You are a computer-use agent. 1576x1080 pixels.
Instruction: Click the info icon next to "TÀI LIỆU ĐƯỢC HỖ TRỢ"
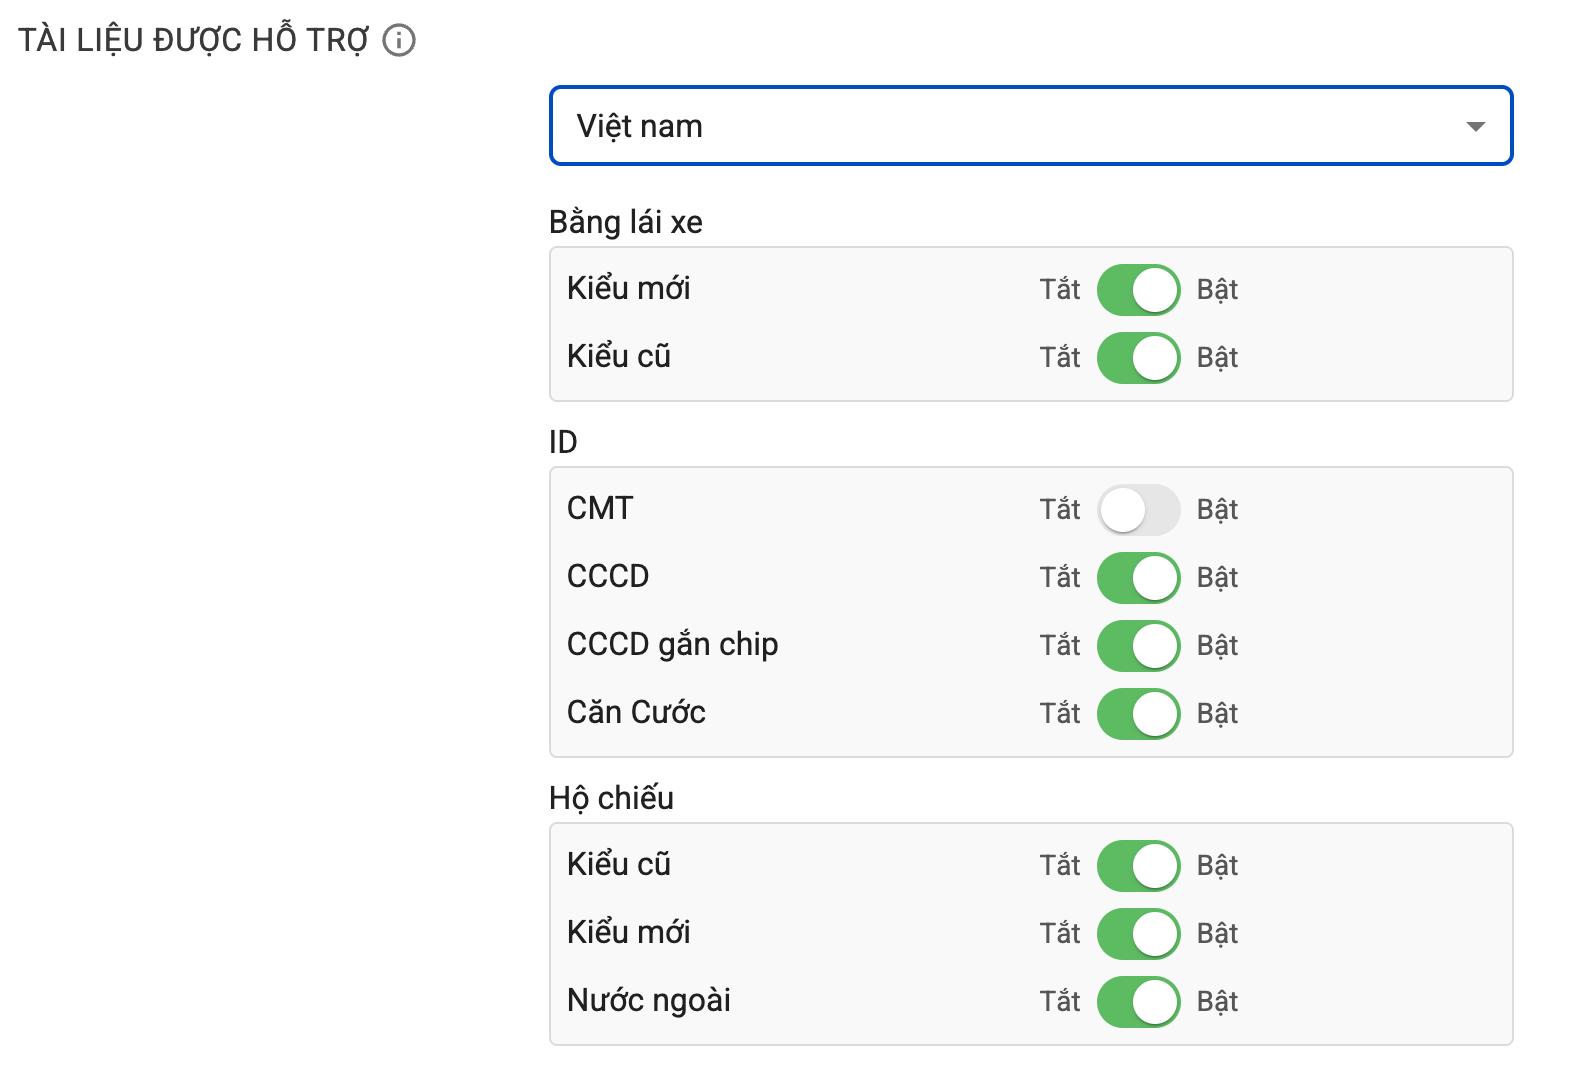[400, 39]
